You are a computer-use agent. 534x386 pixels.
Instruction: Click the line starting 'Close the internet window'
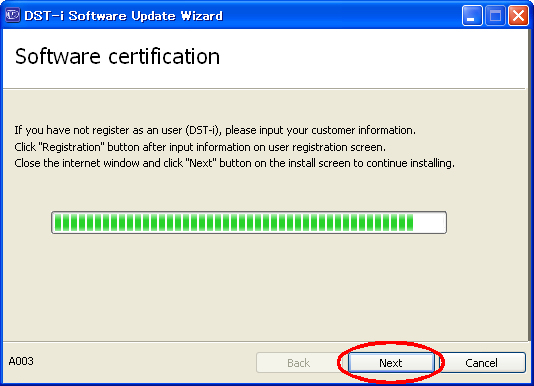234,163
